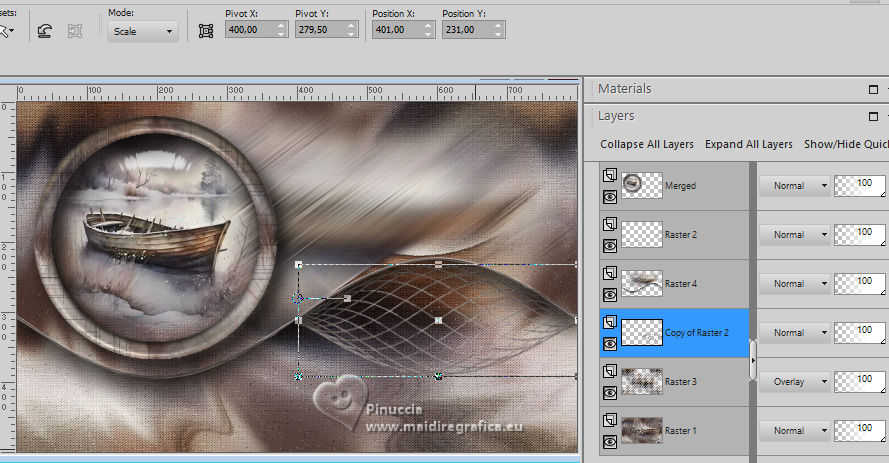Open blend mode dropdown for Raster 1
Viewport: 889px width, 463px height.
(794, 431)
